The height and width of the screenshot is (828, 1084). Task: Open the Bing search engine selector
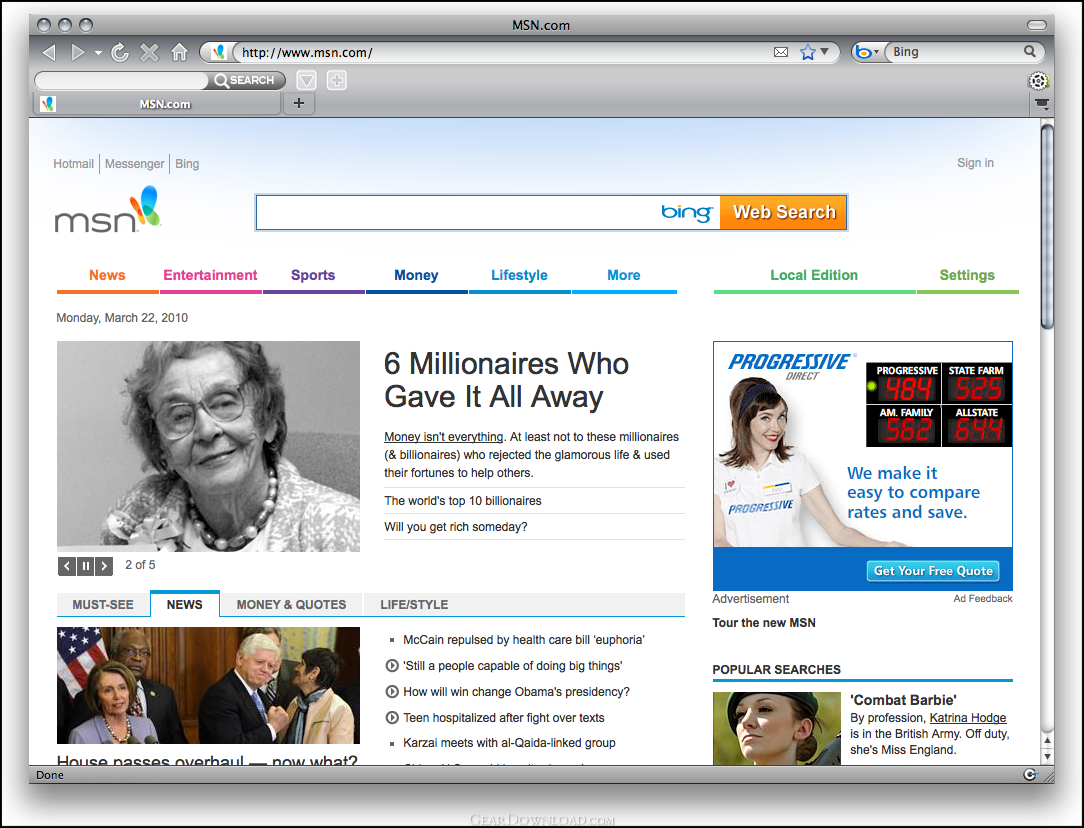(867, 52)
